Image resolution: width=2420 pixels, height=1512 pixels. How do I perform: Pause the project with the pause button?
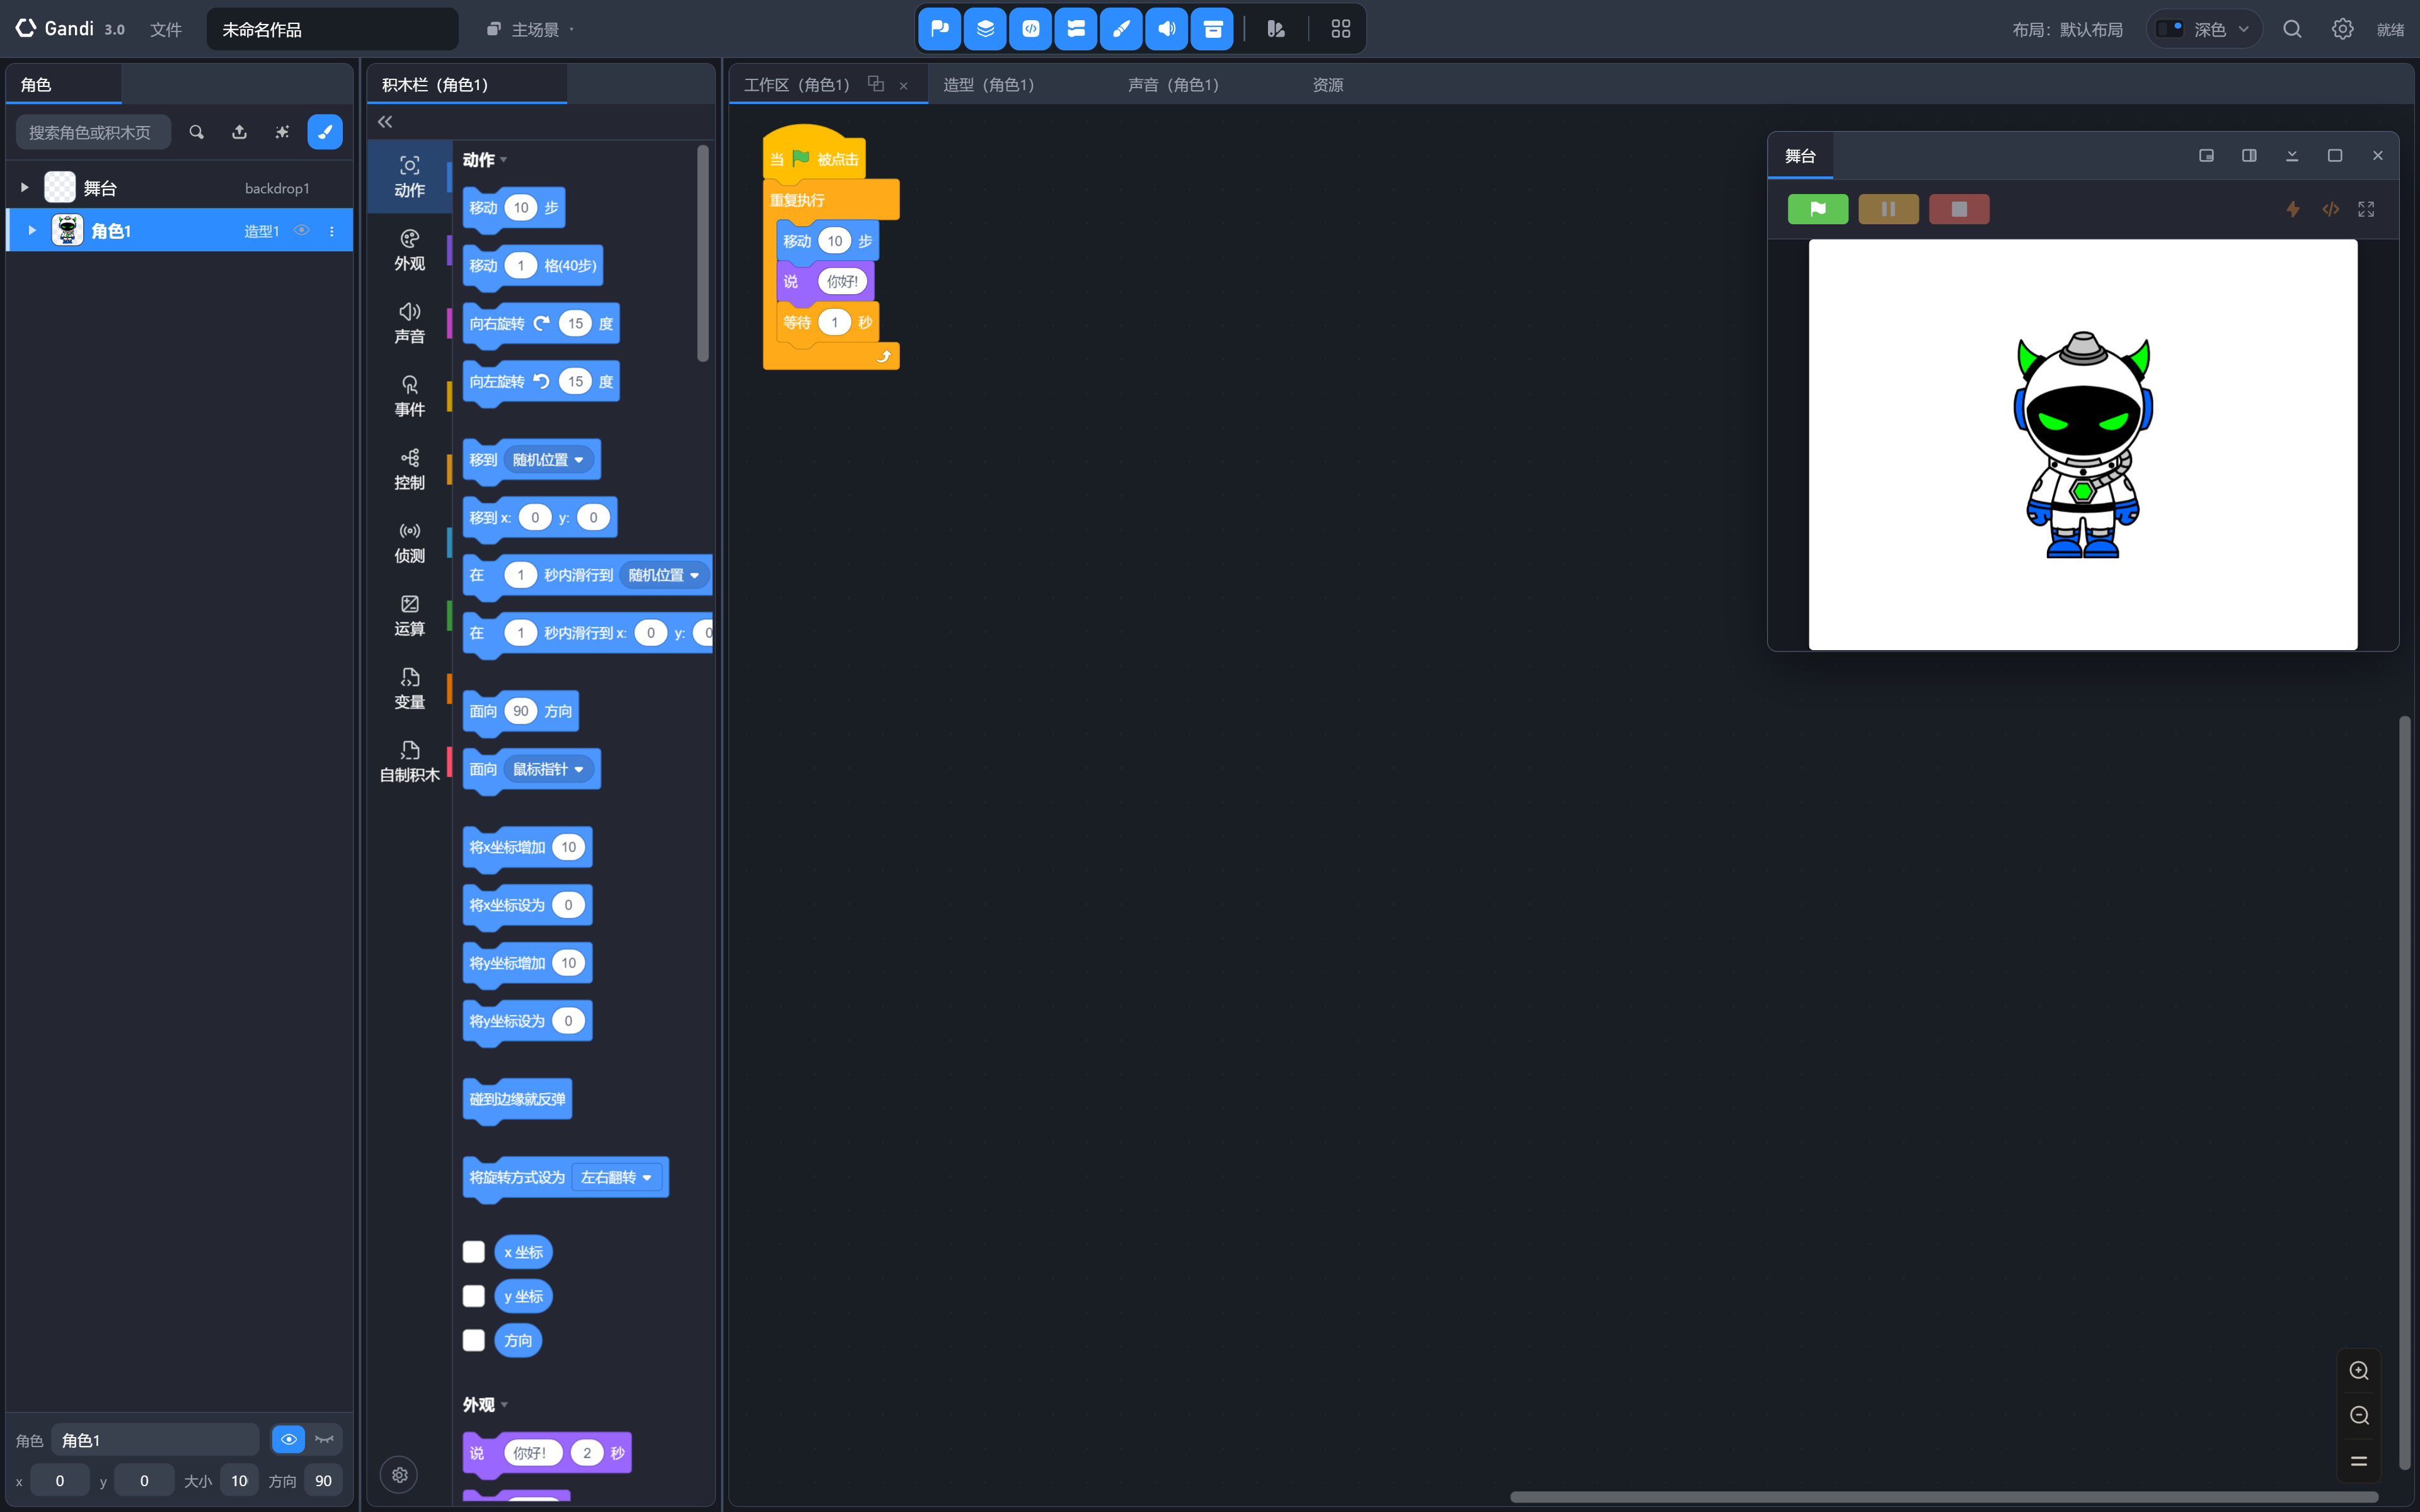click(x=1888, y=209)
